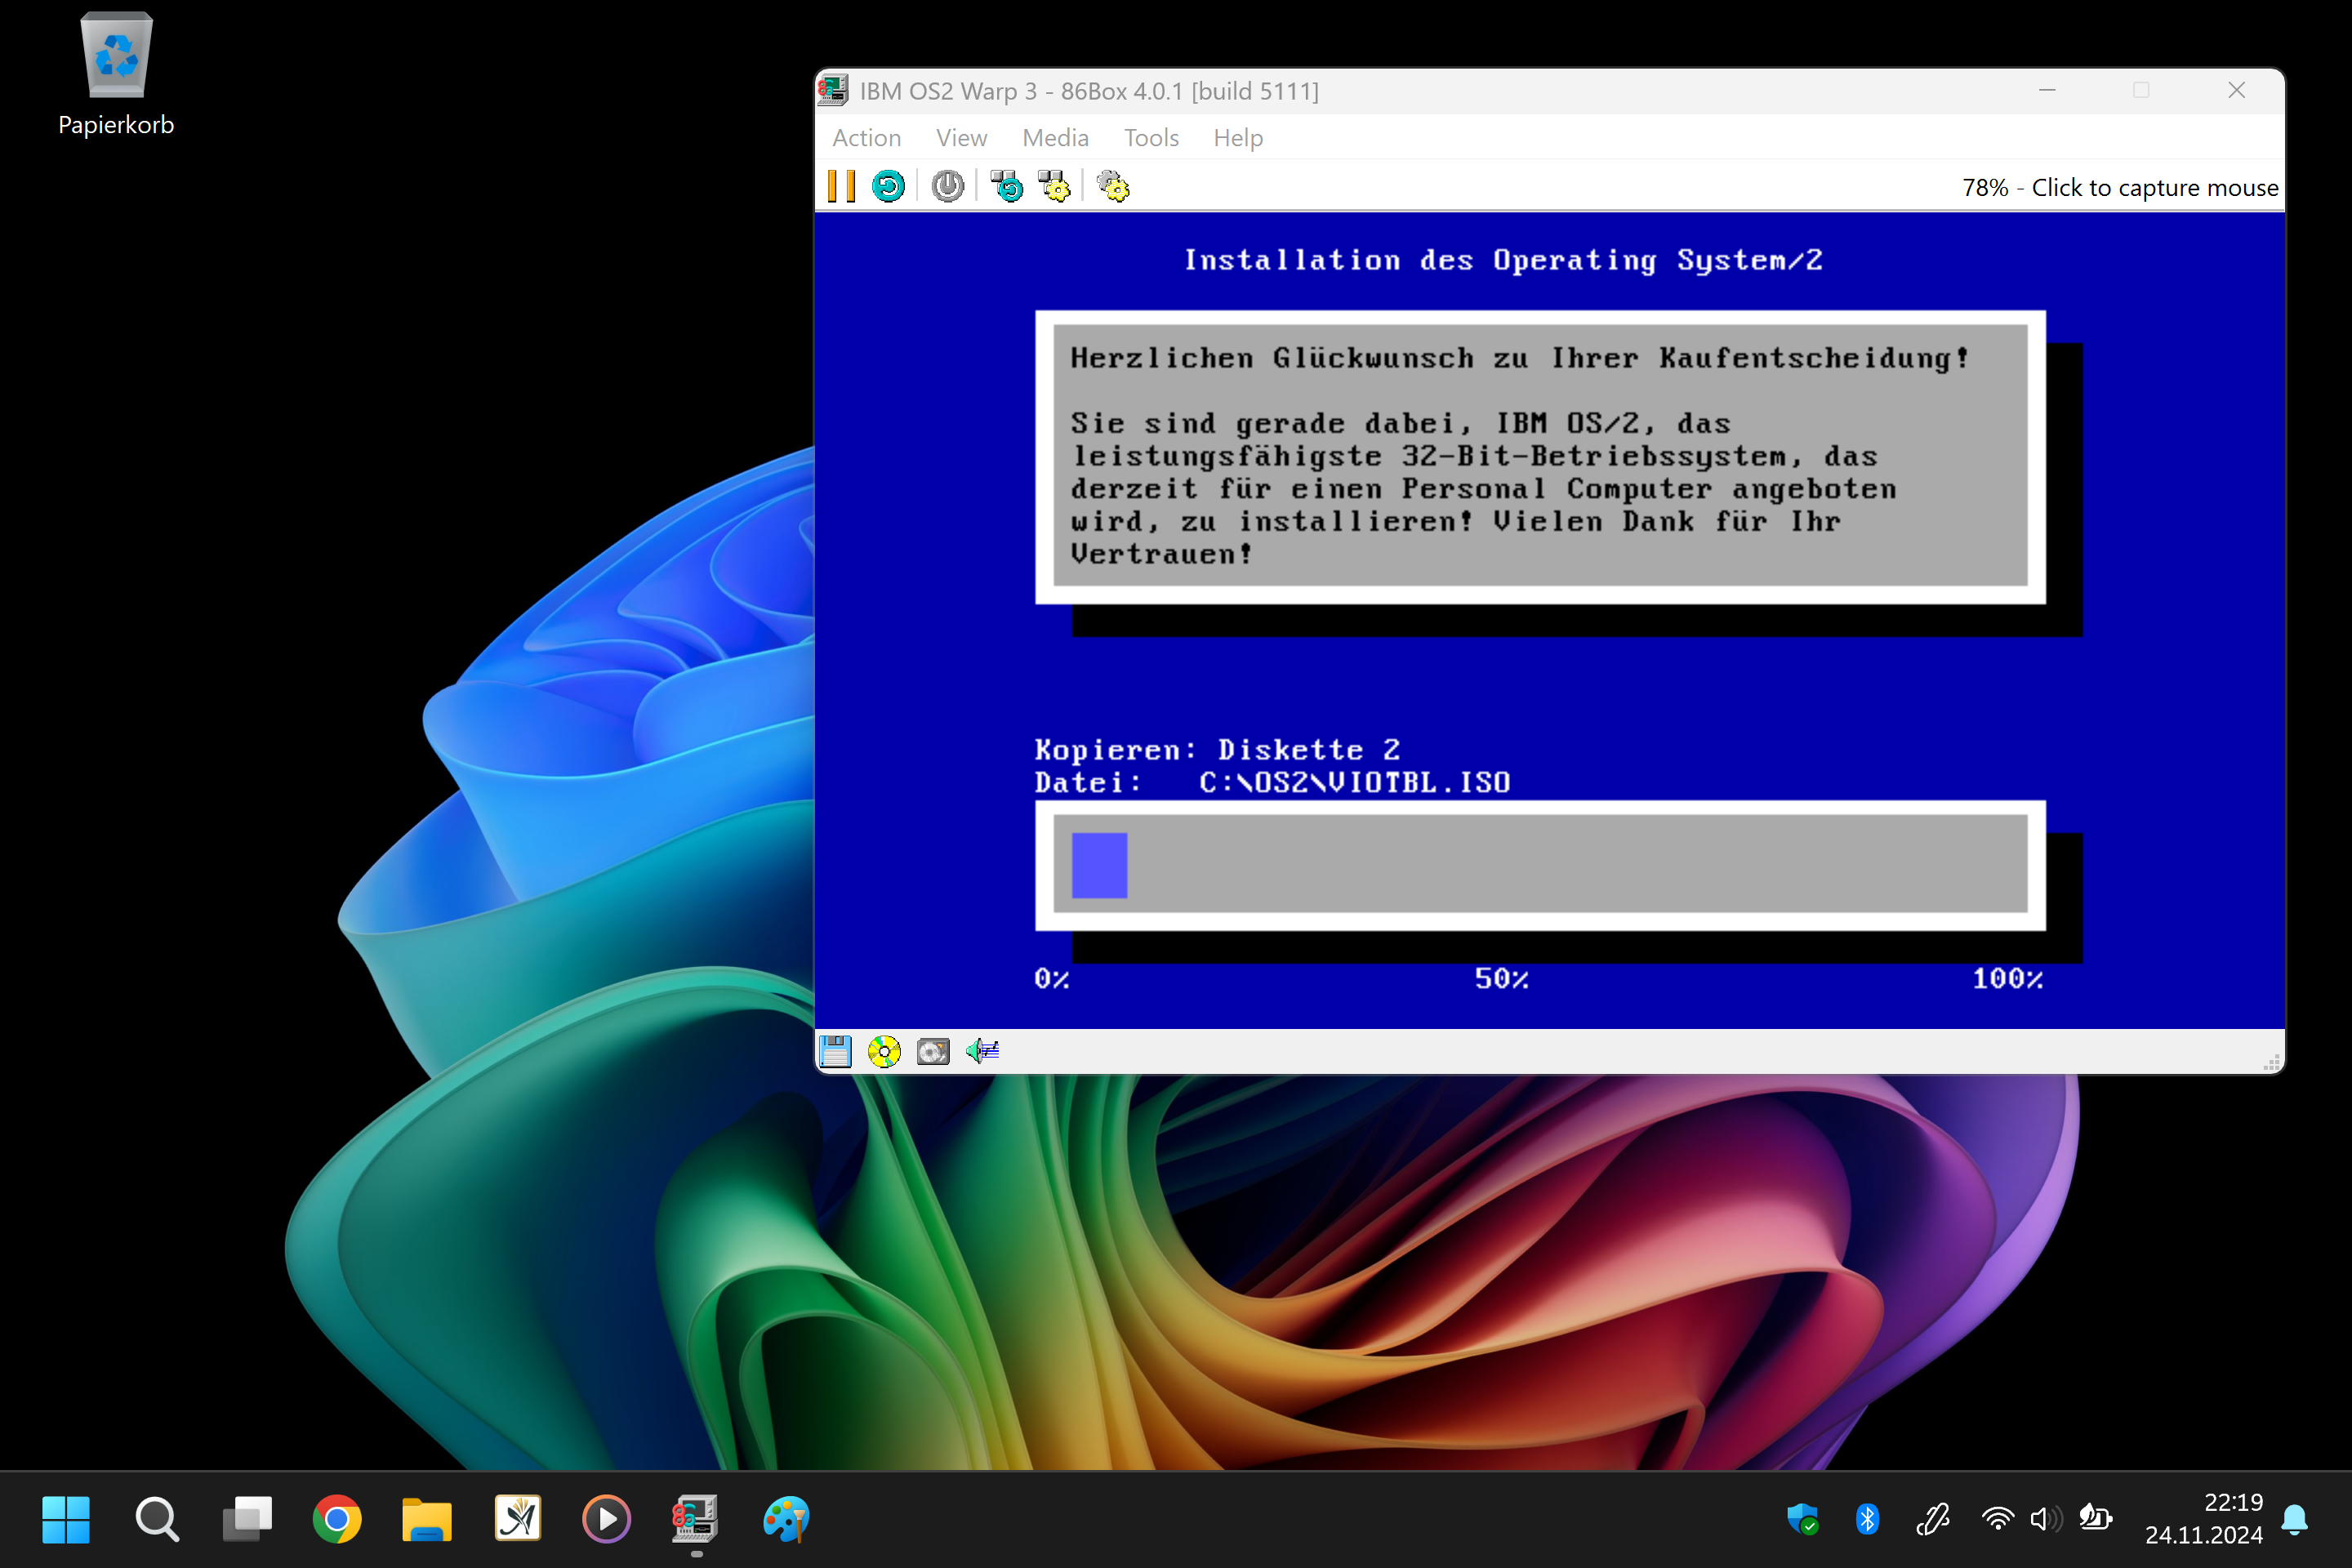This screenshot has width=2352, height=1568.
Task: Open the Media menu
Action: pyautogui.click(x=1055, y=138)
